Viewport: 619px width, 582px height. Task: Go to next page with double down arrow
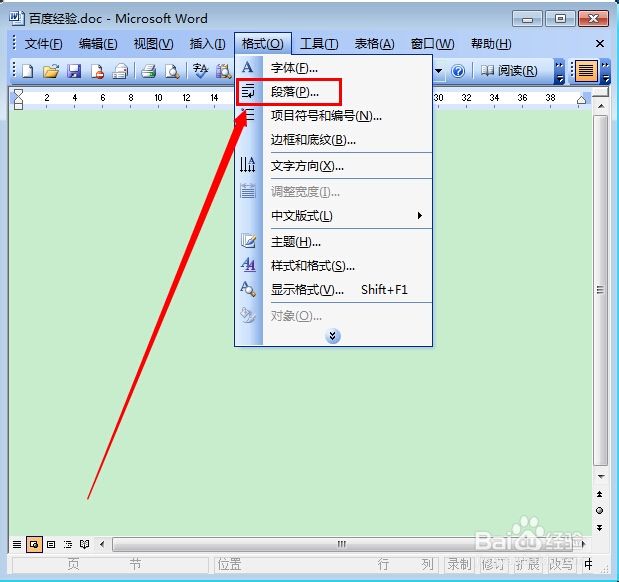pos(600,528)
